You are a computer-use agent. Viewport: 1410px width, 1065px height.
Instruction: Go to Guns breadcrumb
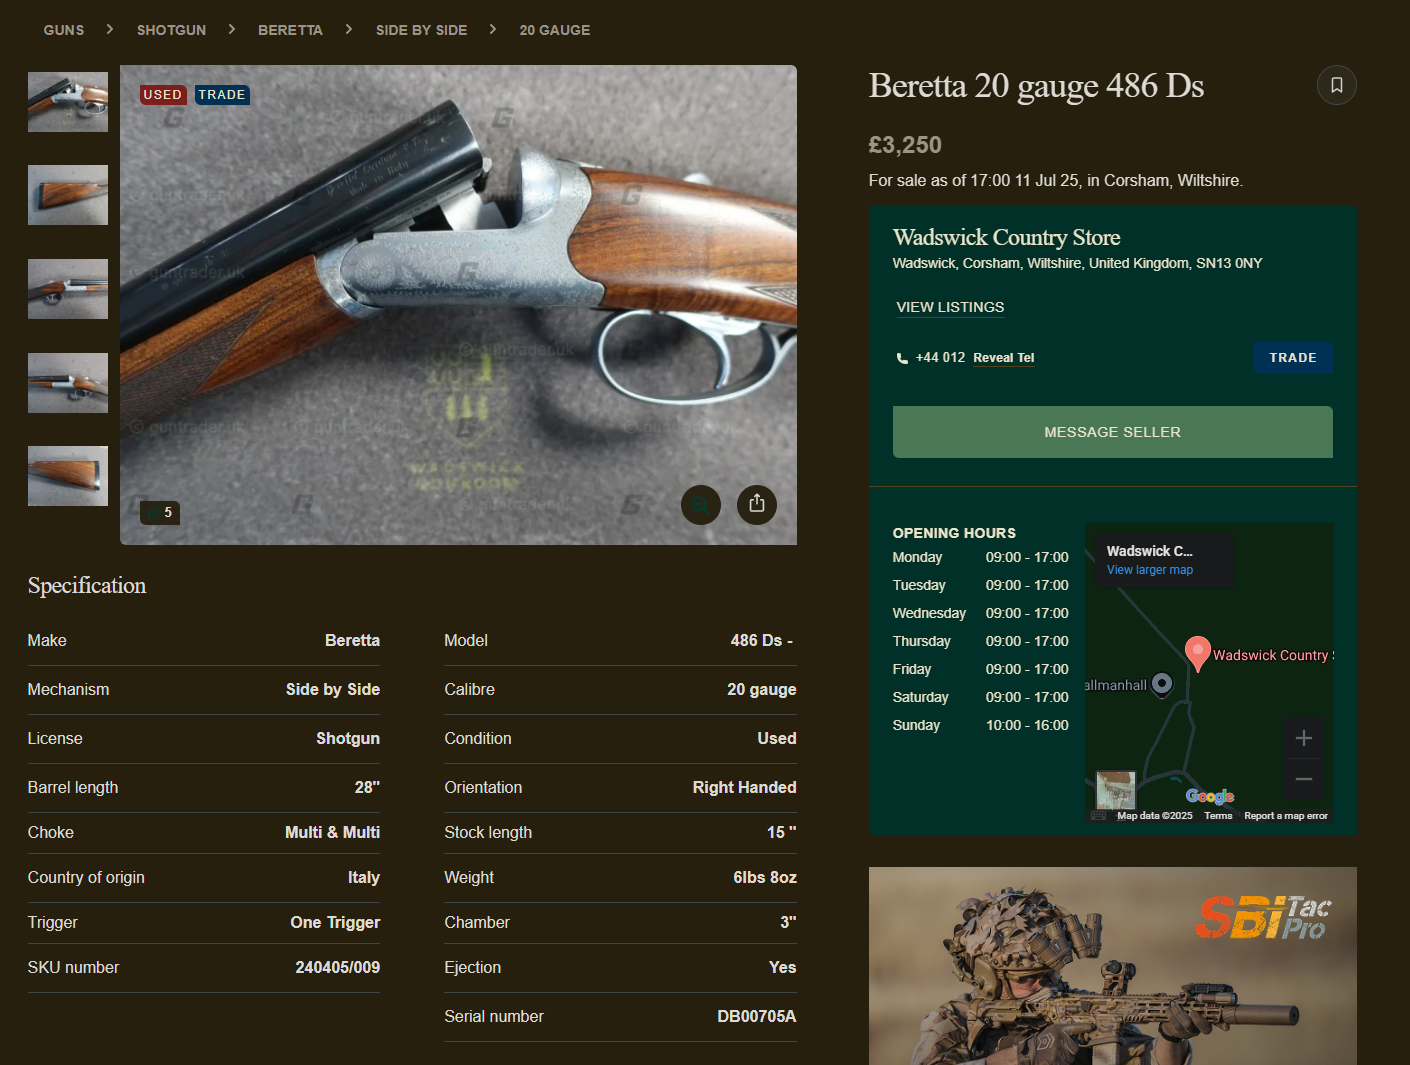click(x=64, y=30)
